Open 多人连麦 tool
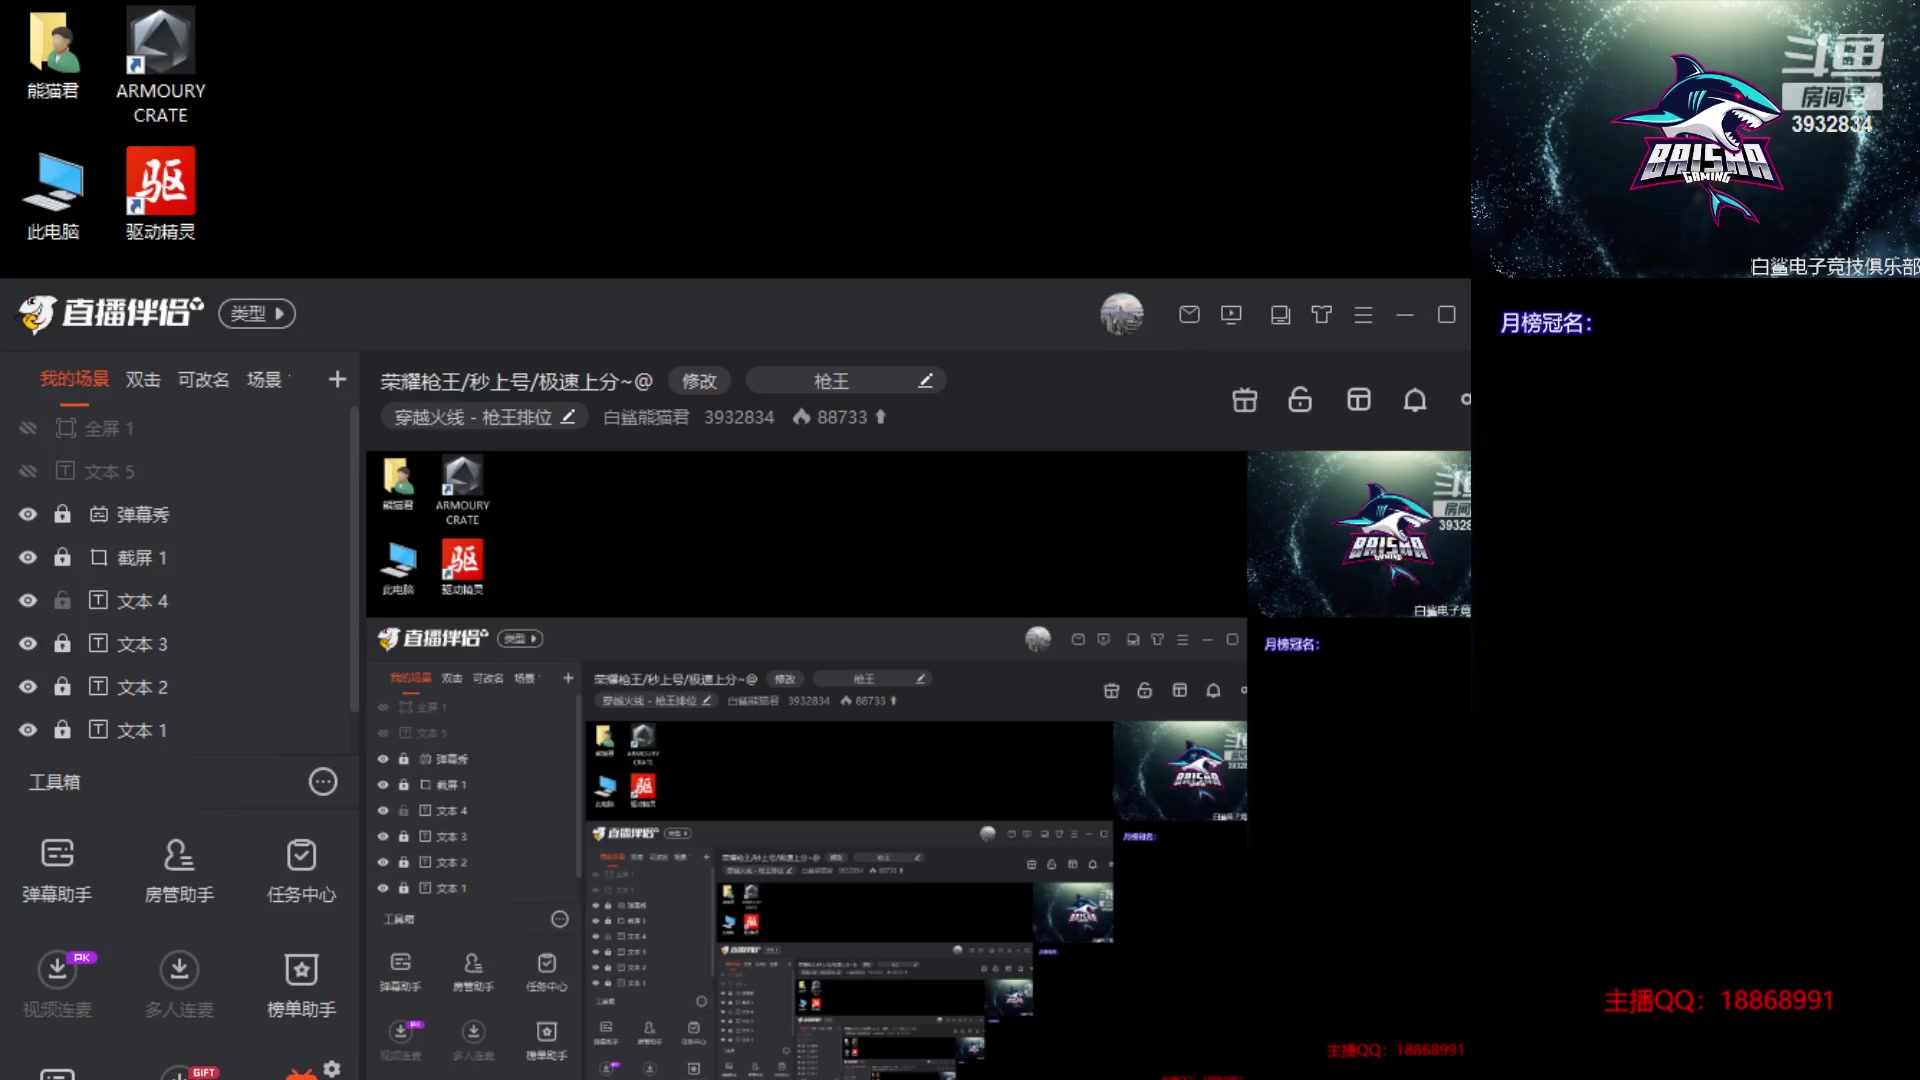 pos(179,985)
